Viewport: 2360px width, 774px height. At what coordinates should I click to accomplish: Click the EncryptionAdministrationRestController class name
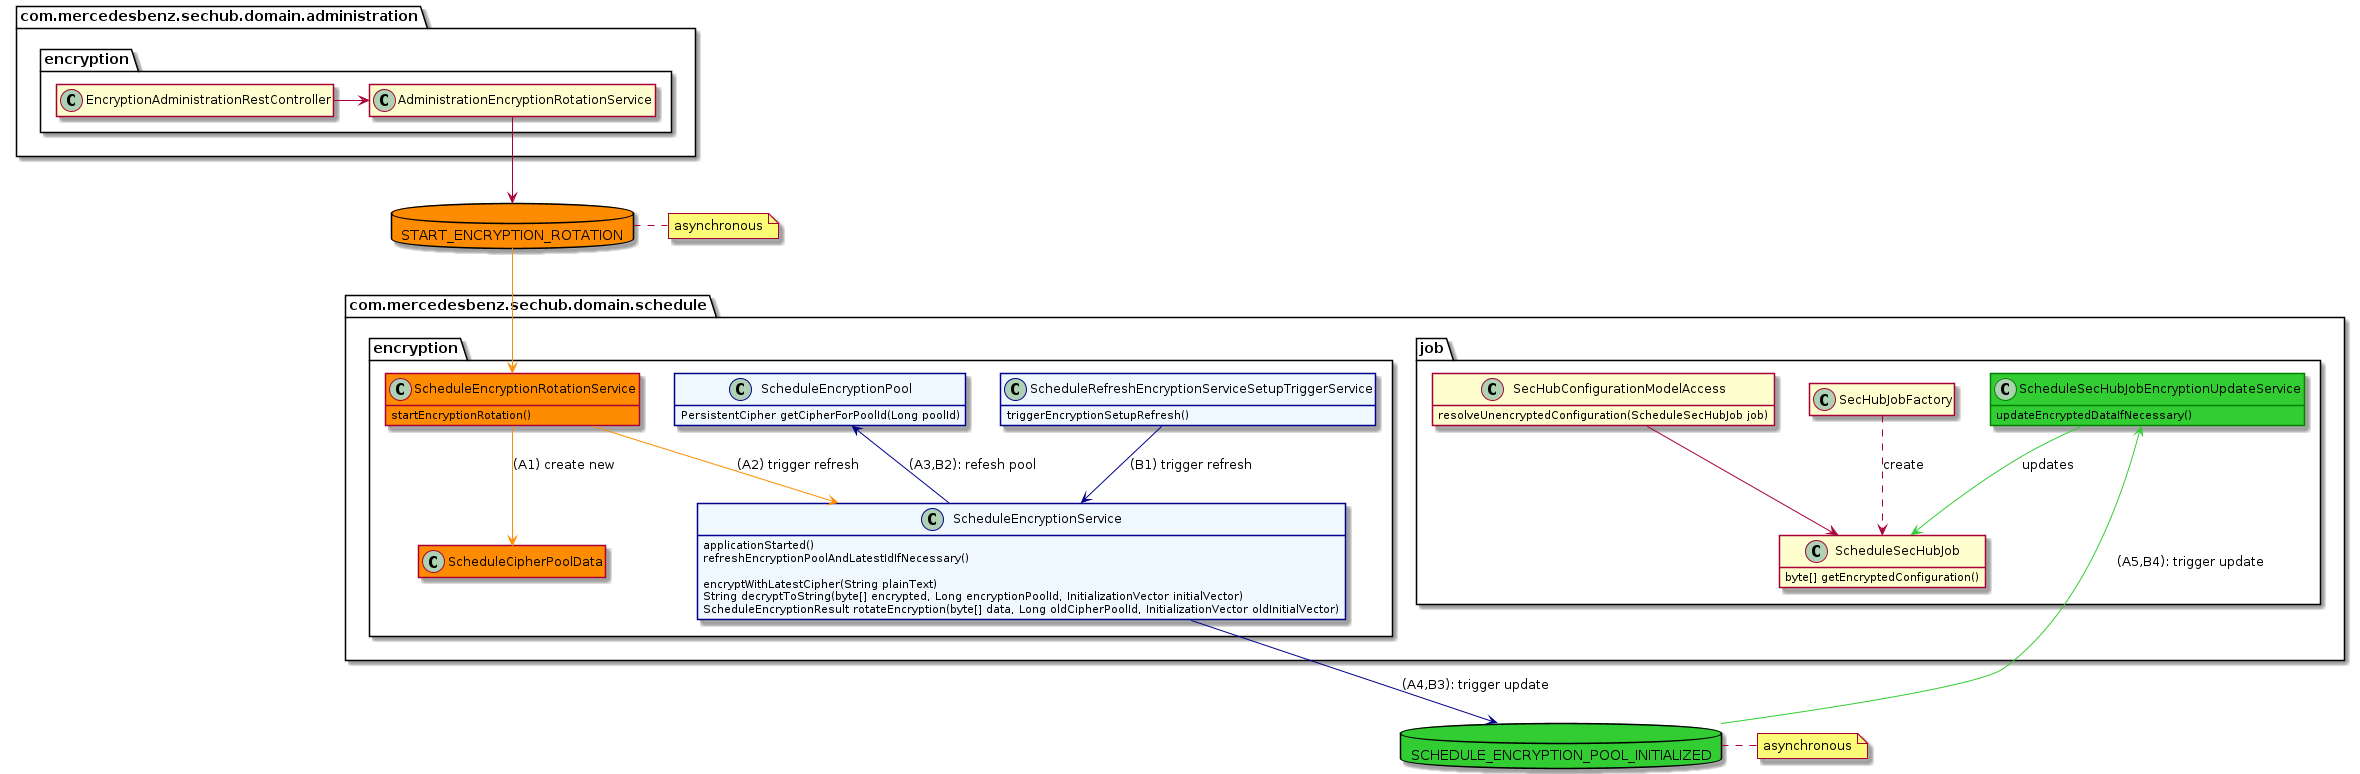click(208, 100)
